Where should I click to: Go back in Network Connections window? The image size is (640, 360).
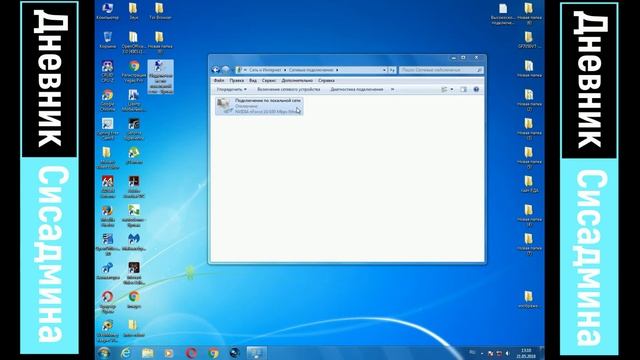(216, 70)
